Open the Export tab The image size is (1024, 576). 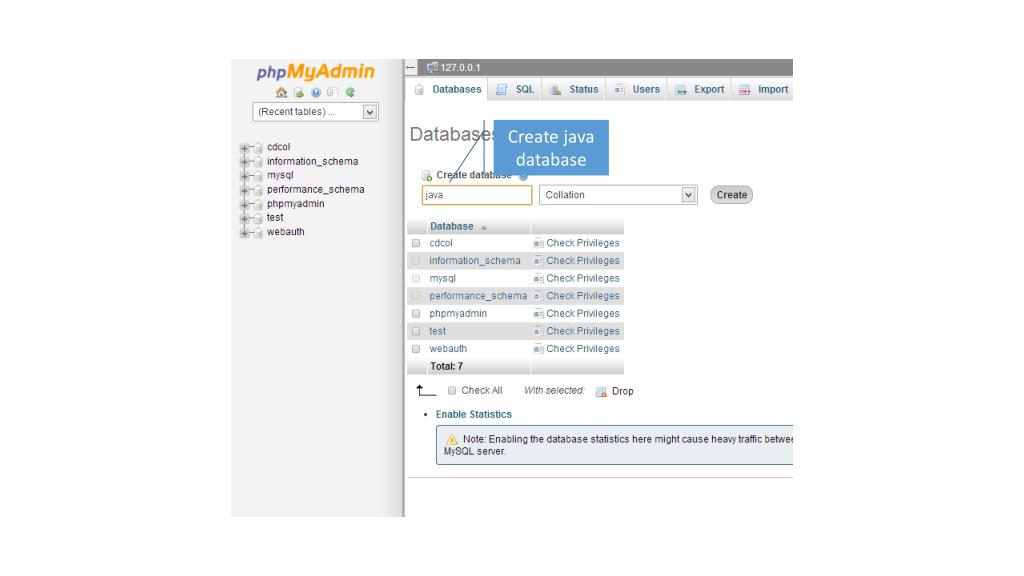[x=699, y=89]
